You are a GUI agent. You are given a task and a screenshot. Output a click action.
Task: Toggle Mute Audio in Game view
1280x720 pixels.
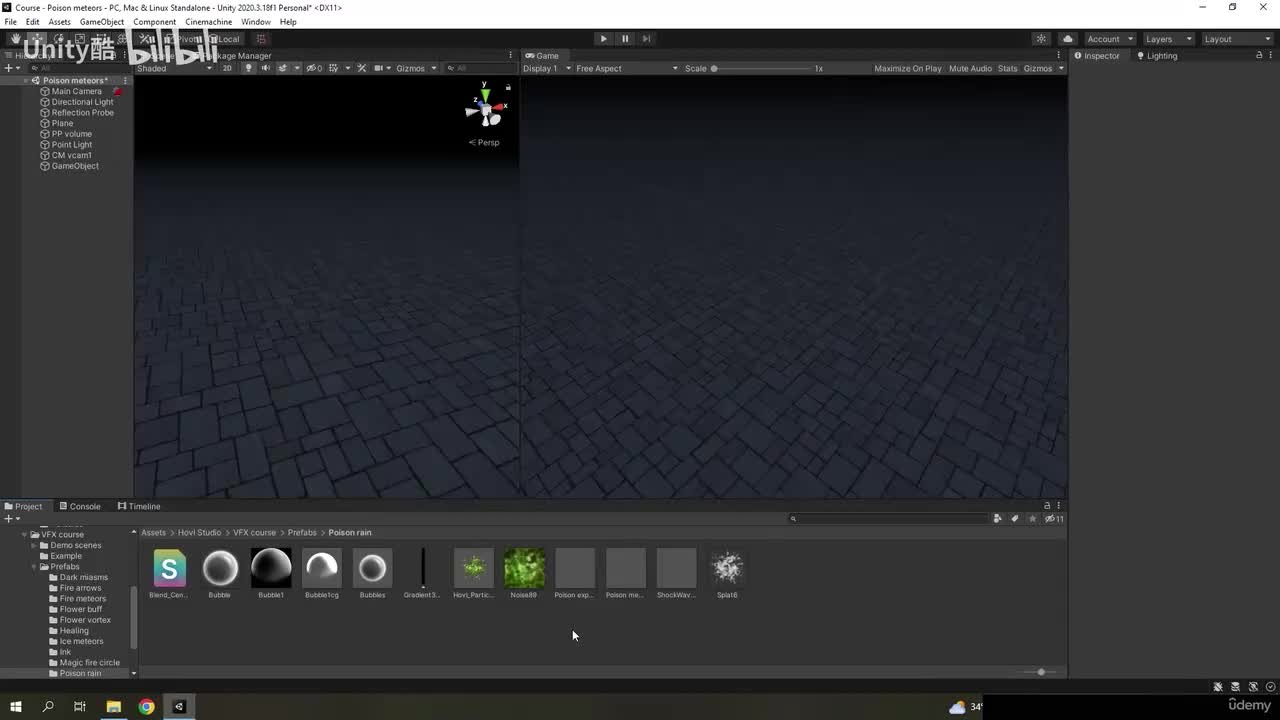pos(970,68)
